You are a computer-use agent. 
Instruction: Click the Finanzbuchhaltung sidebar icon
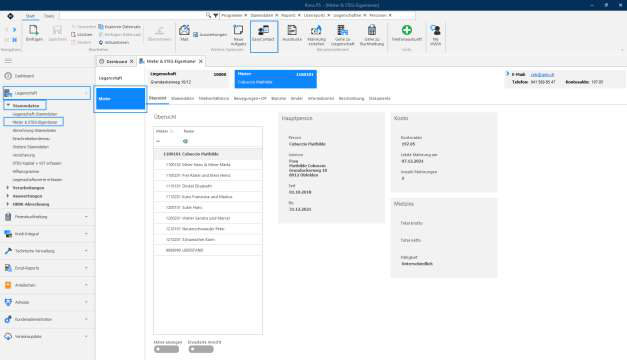click(8, 216)
